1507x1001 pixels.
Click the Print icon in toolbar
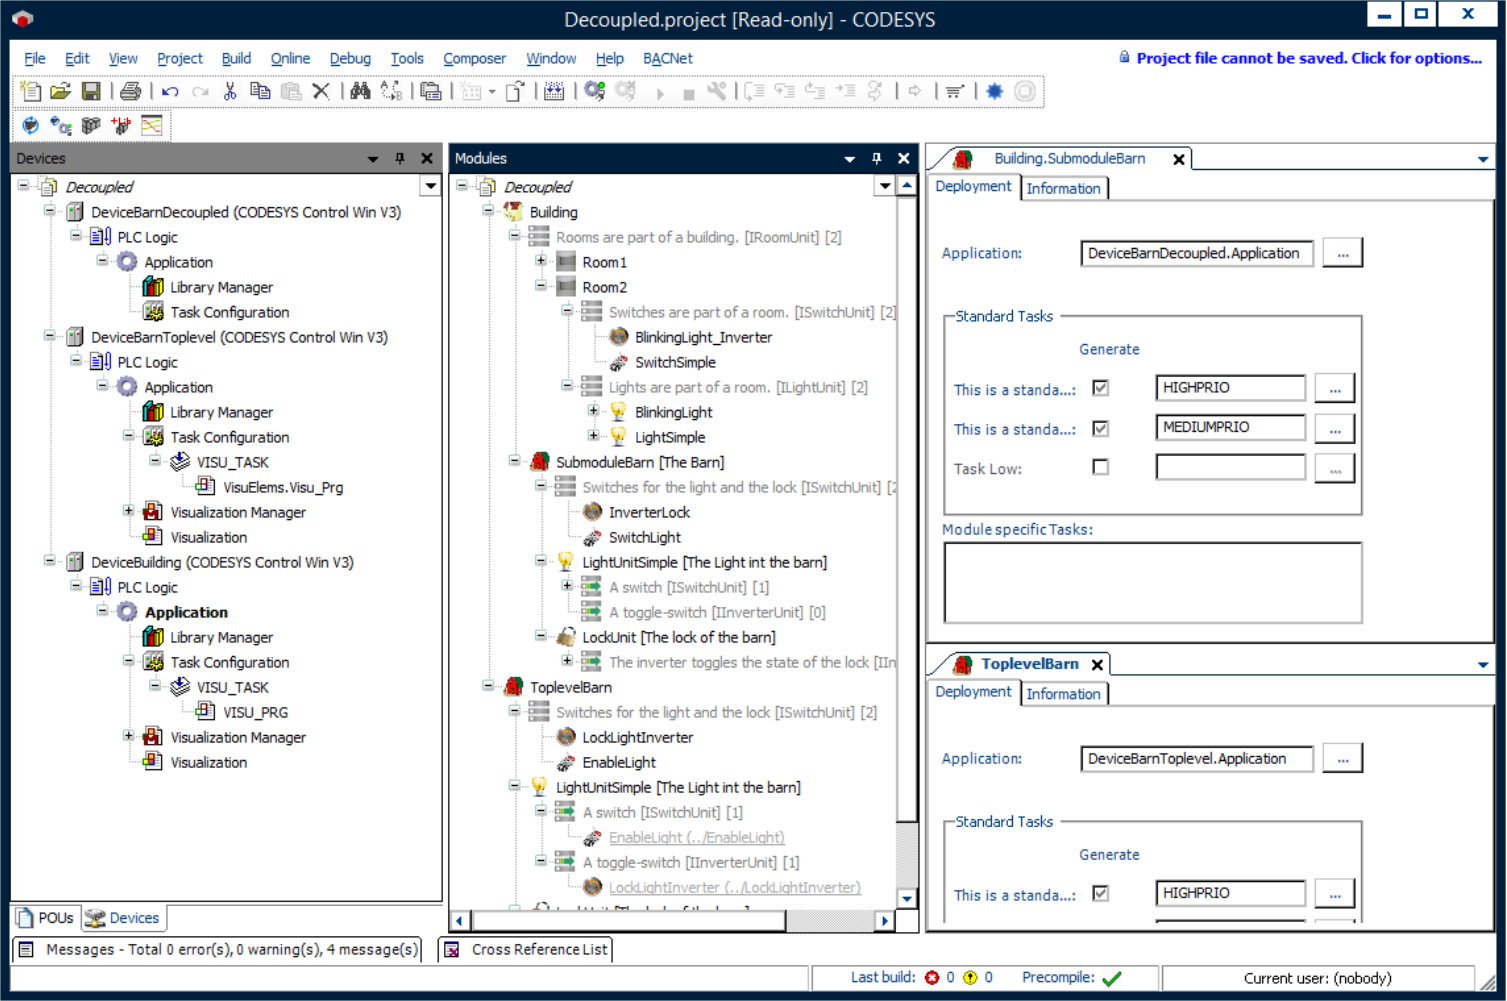[130, 92]
